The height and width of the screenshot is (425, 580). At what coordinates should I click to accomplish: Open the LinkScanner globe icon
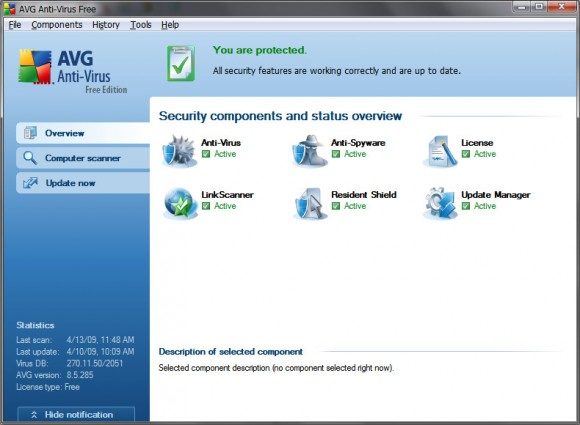point(181,203)
